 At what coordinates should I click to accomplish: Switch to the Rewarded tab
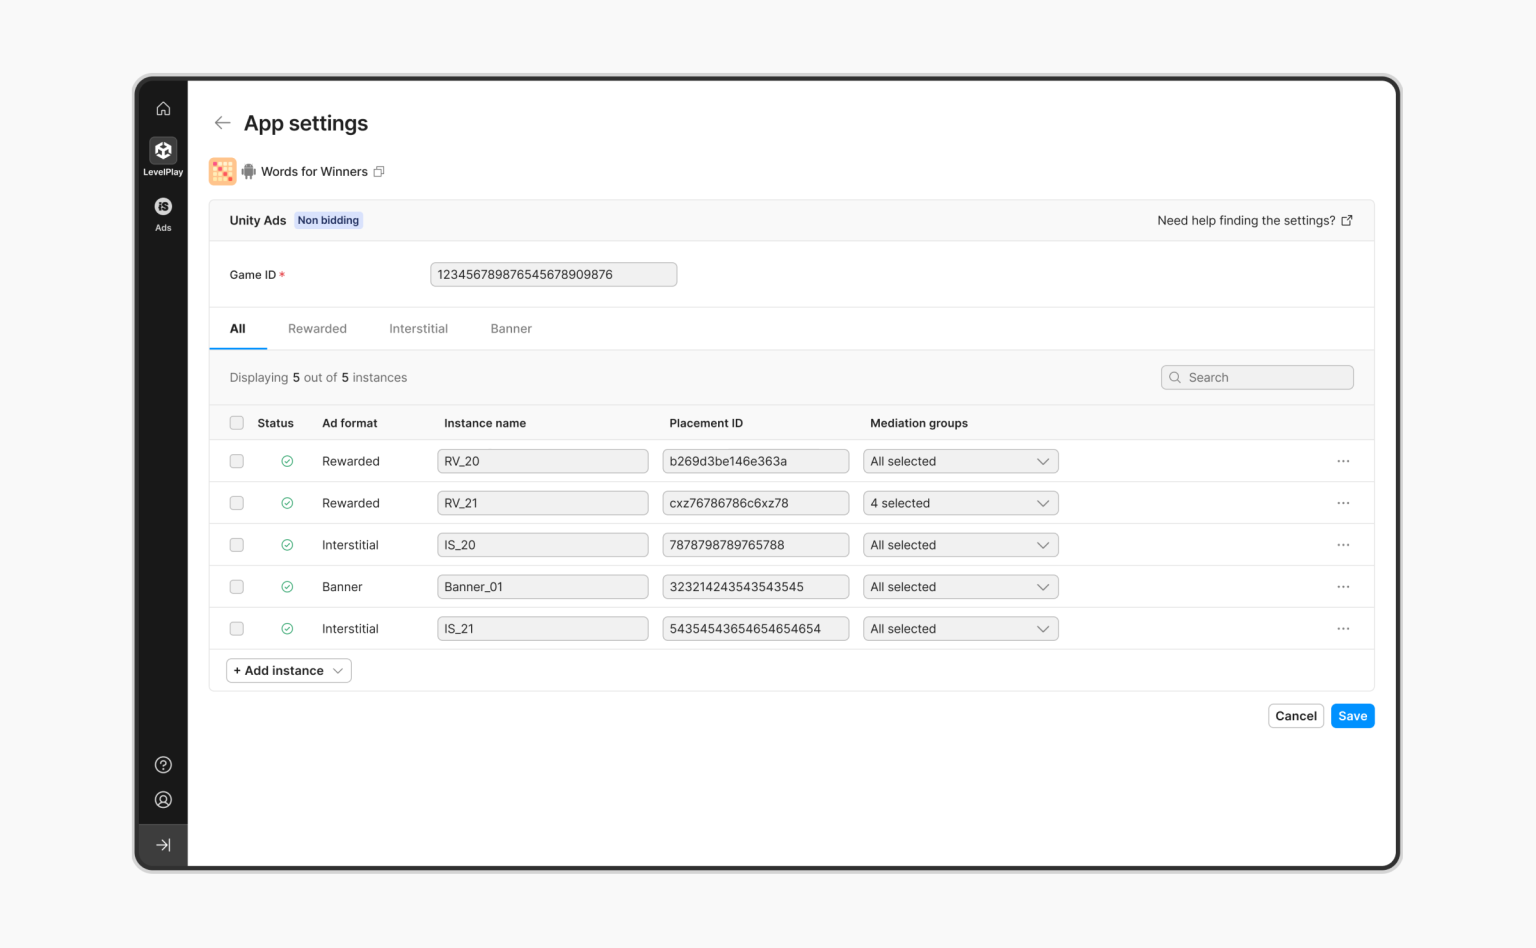click(x=317, y=328)
